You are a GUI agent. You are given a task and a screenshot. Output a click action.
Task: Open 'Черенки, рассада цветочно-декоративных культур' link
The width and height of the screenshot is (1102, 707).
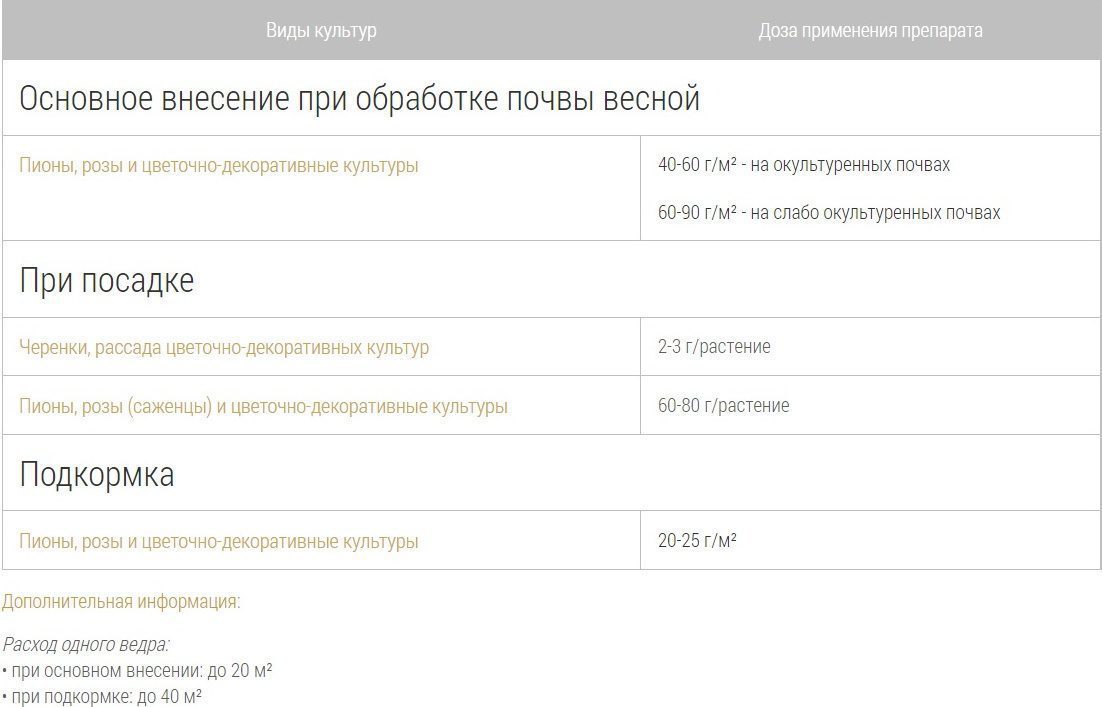coord(224,348)
